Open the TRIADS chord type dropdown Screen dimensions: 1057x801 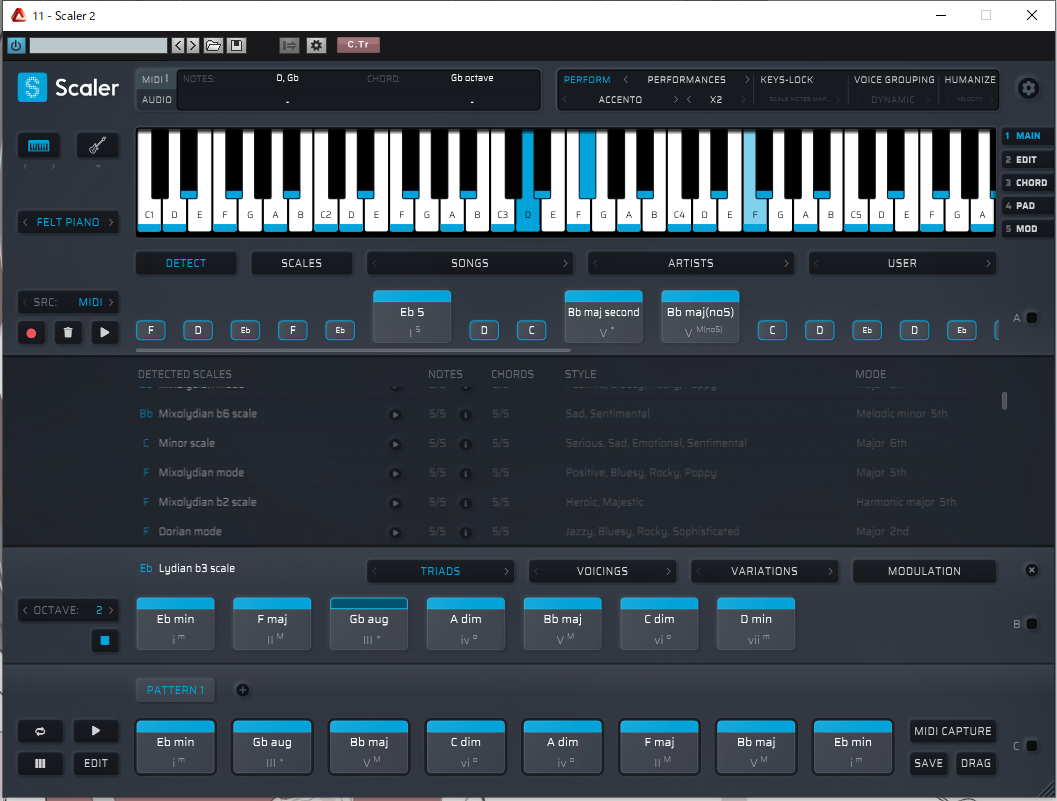(441, 571)
